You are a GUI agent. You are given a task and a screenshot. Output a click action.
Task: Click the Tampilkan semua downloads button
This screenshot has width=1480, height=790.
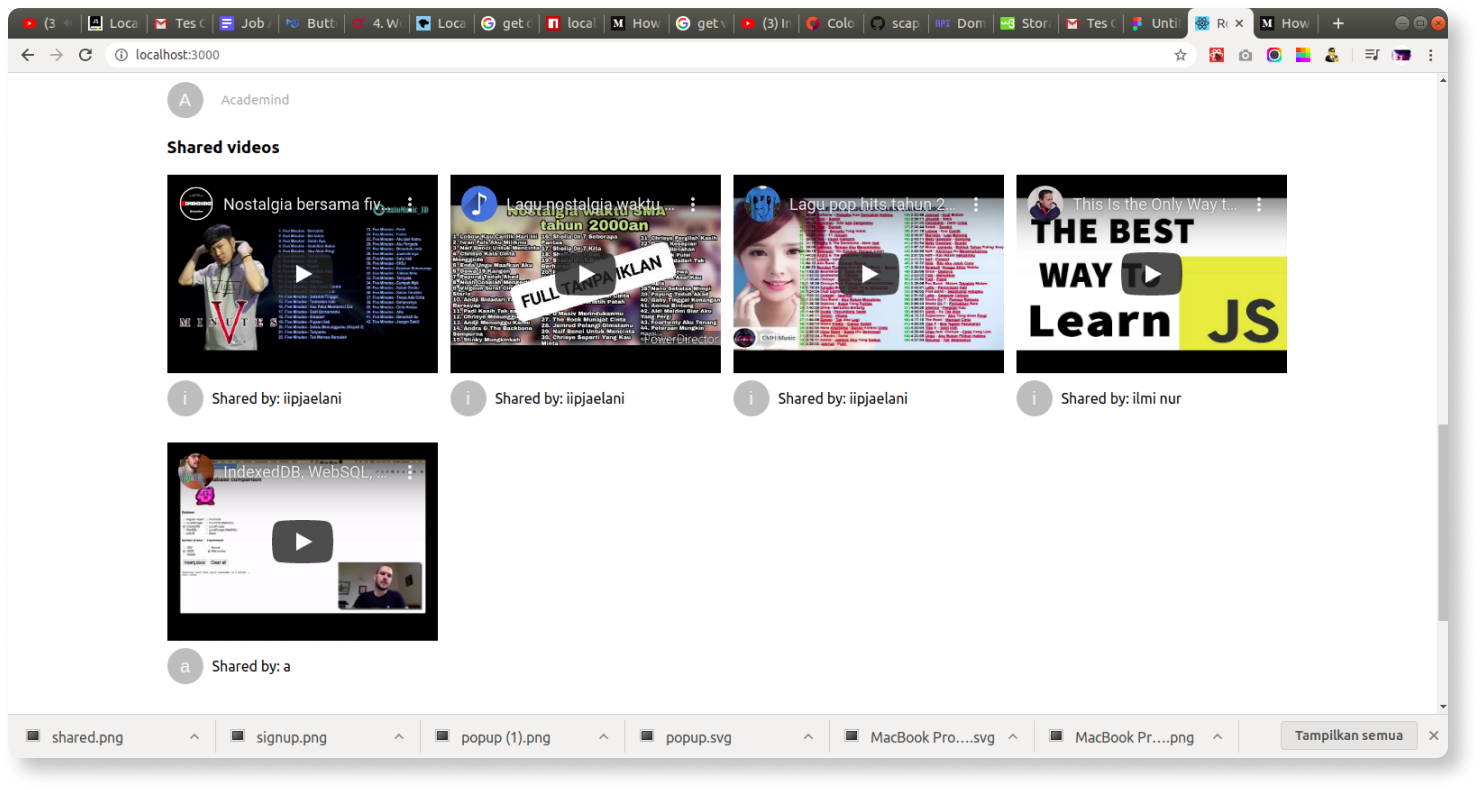(1348, 735)
